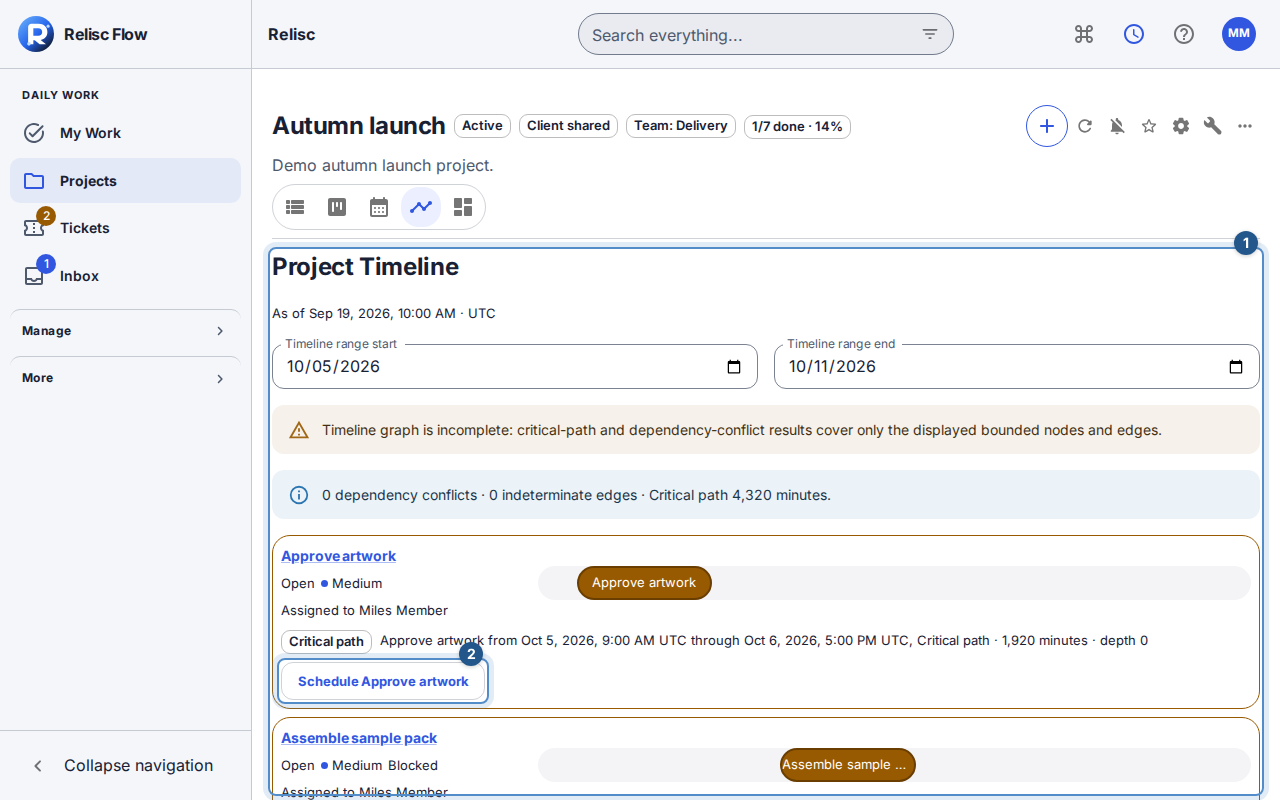Open the MM user avatar menu
This screenshot has height=800, width=1280.
coord(1239,34)
